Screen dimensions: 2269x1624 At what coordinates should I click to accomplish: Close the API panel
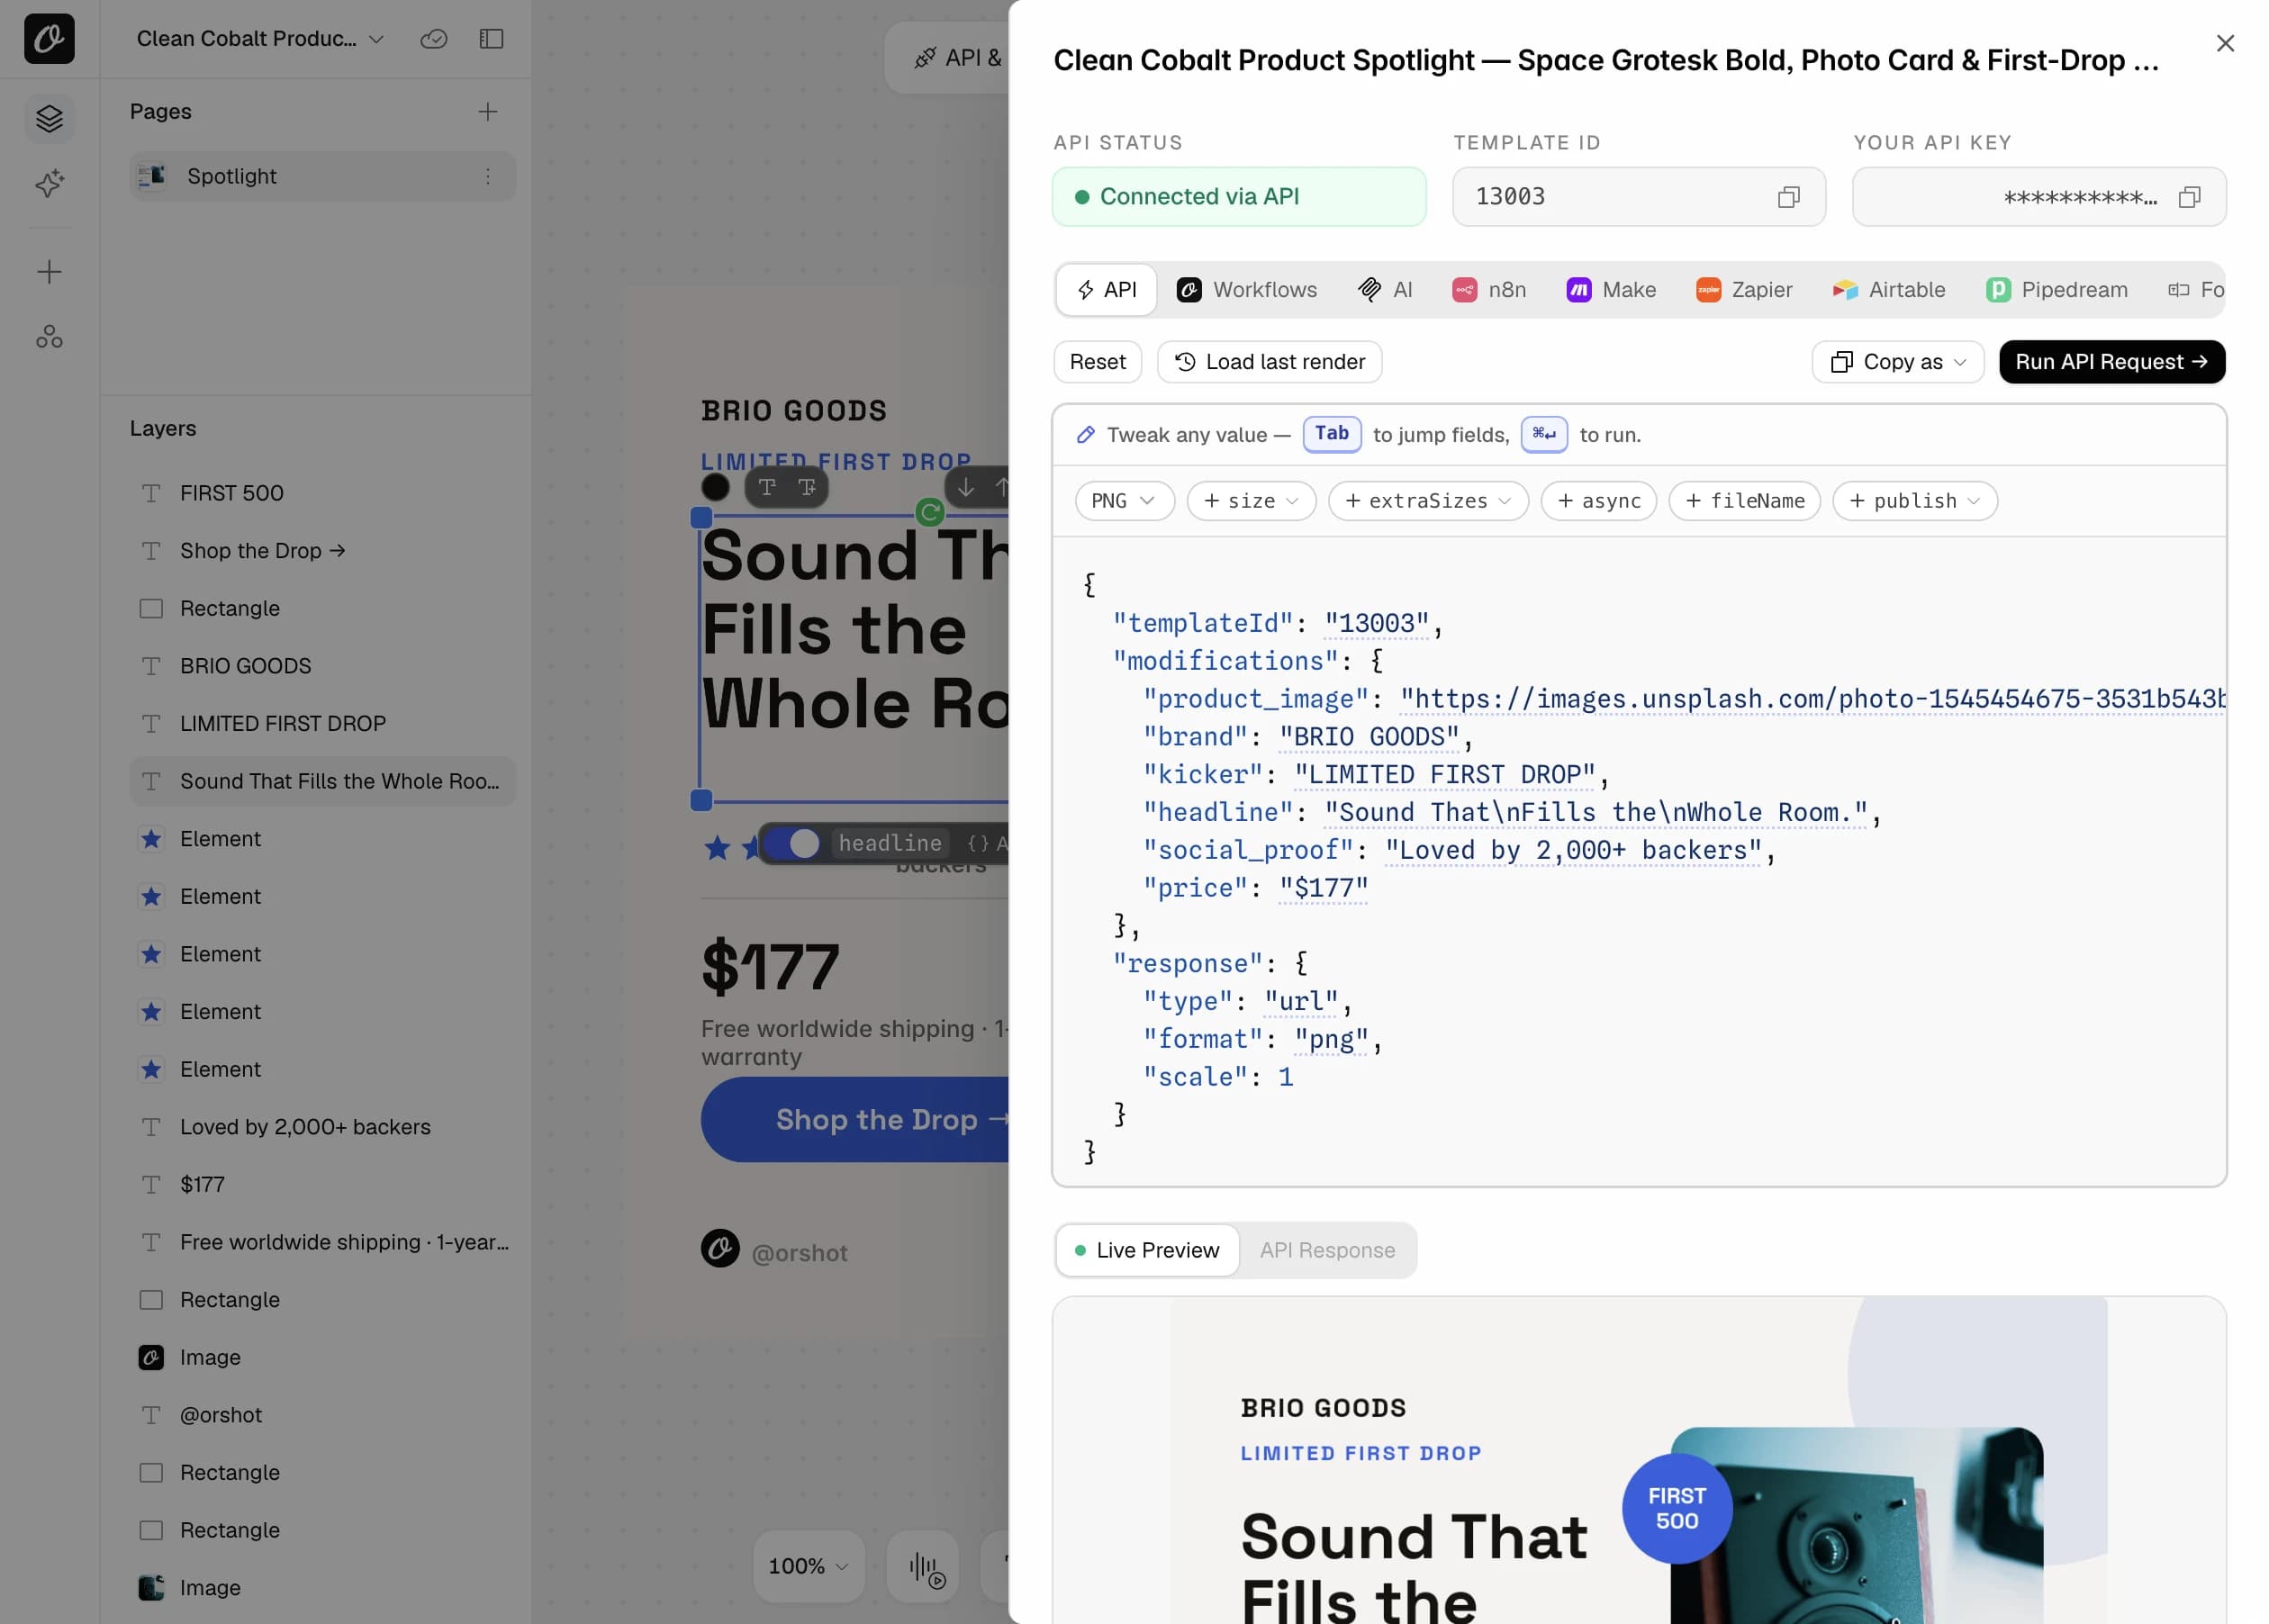pos(2224,43)
